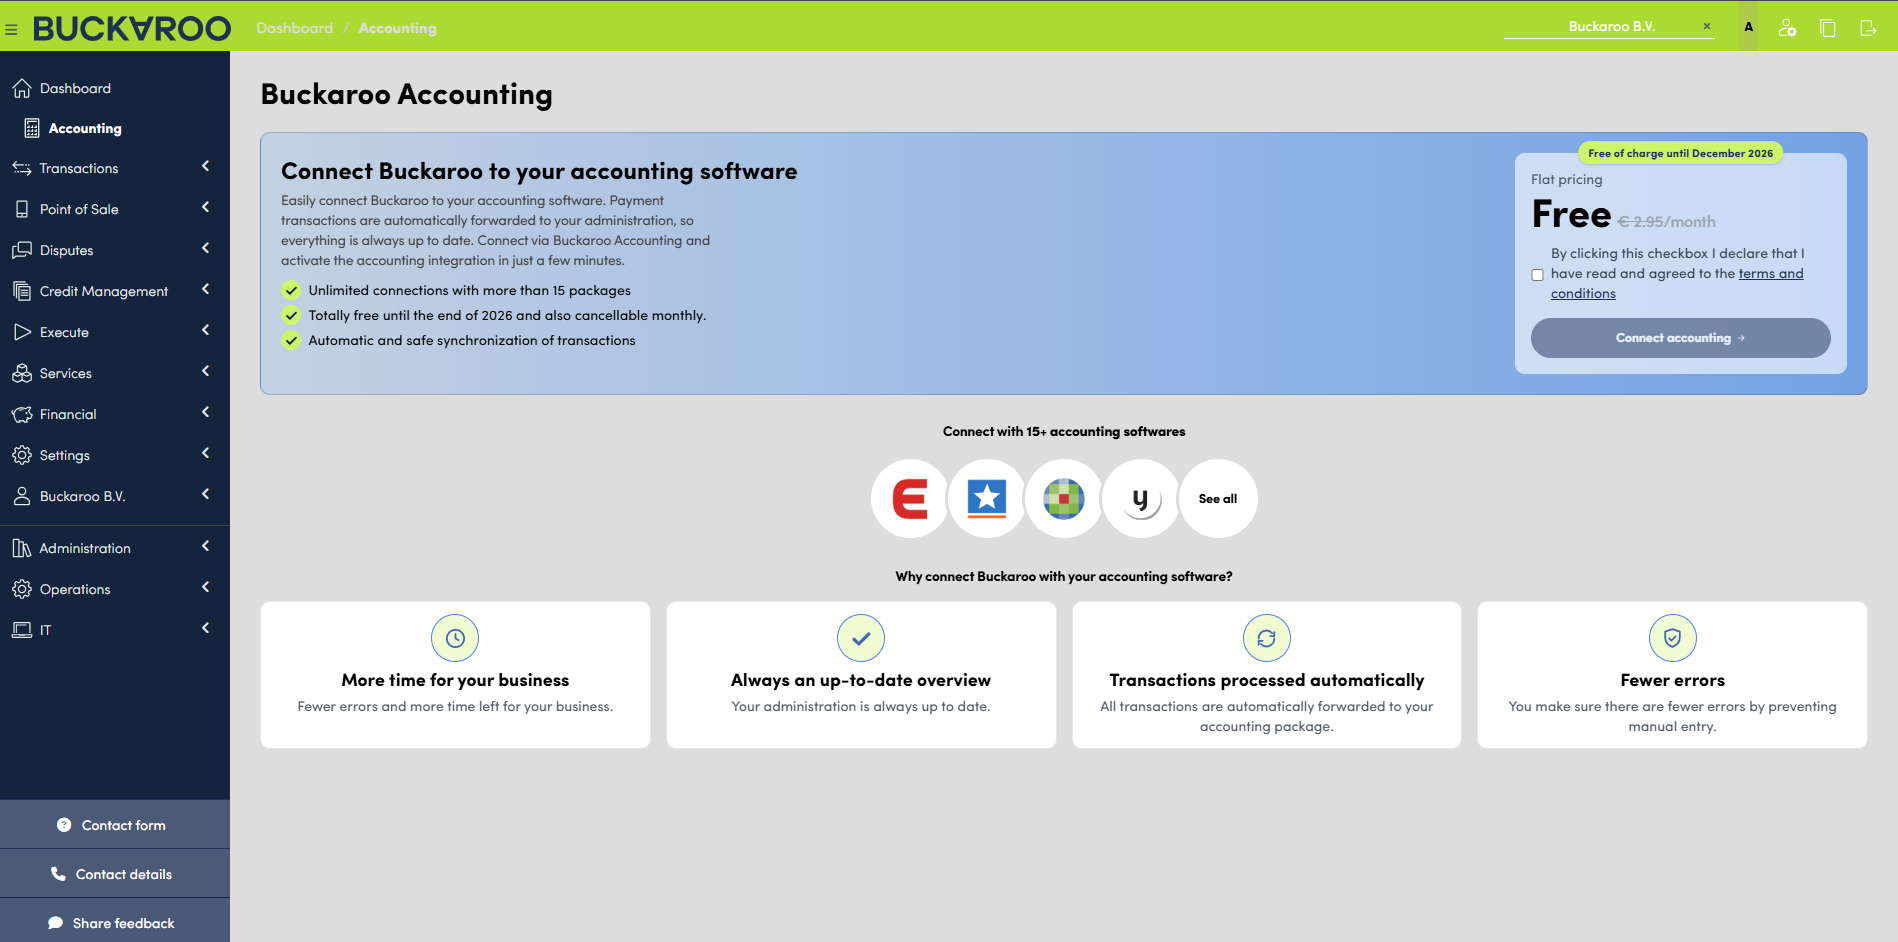The height and width of the screenshot is (942, 1898).
Task: Click the Transactions arrows icon
Action: (22, 168)
